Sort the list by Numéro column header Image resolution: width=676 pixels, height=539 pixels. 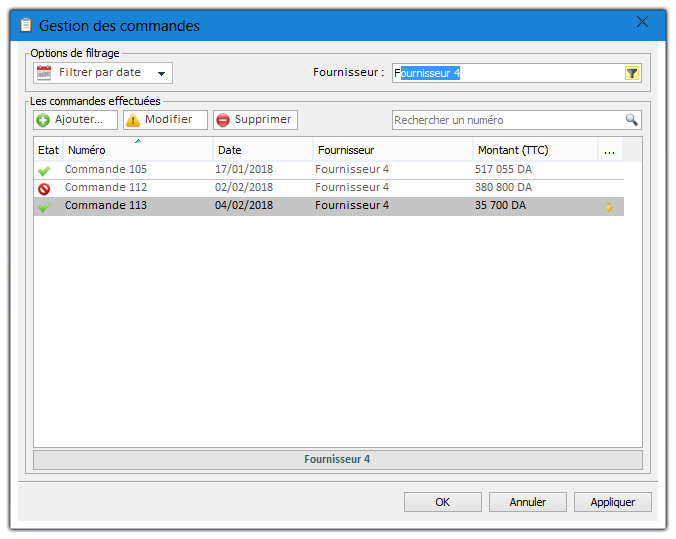tap(138, 150)
